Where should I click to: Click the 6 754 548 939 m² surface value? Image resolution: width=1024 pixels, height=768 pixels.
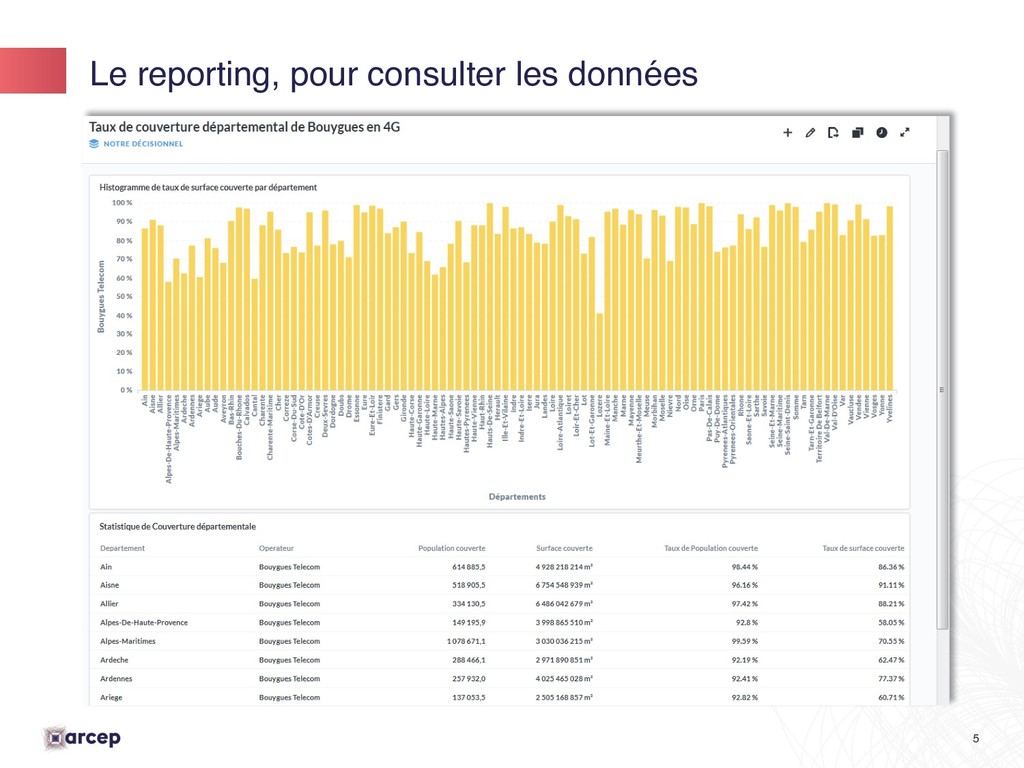(x=564, y=585)
